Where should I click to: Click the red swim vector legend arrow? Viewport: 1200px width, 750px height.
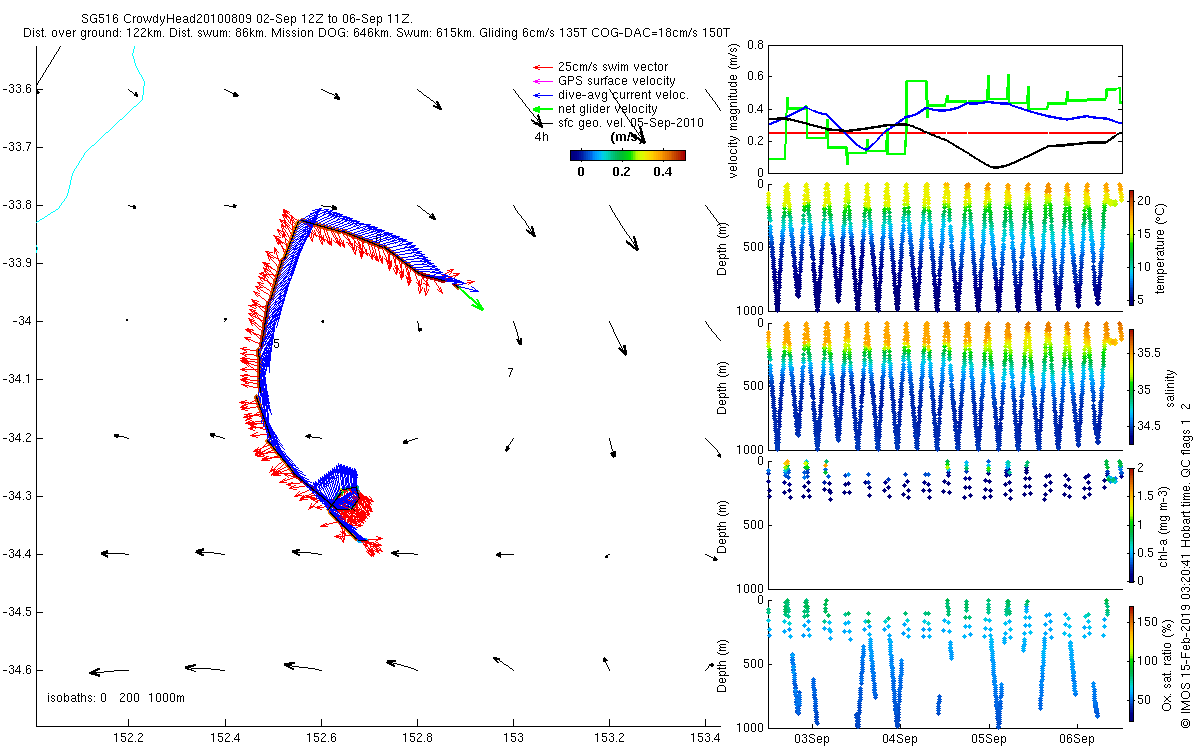click(541, 67)
